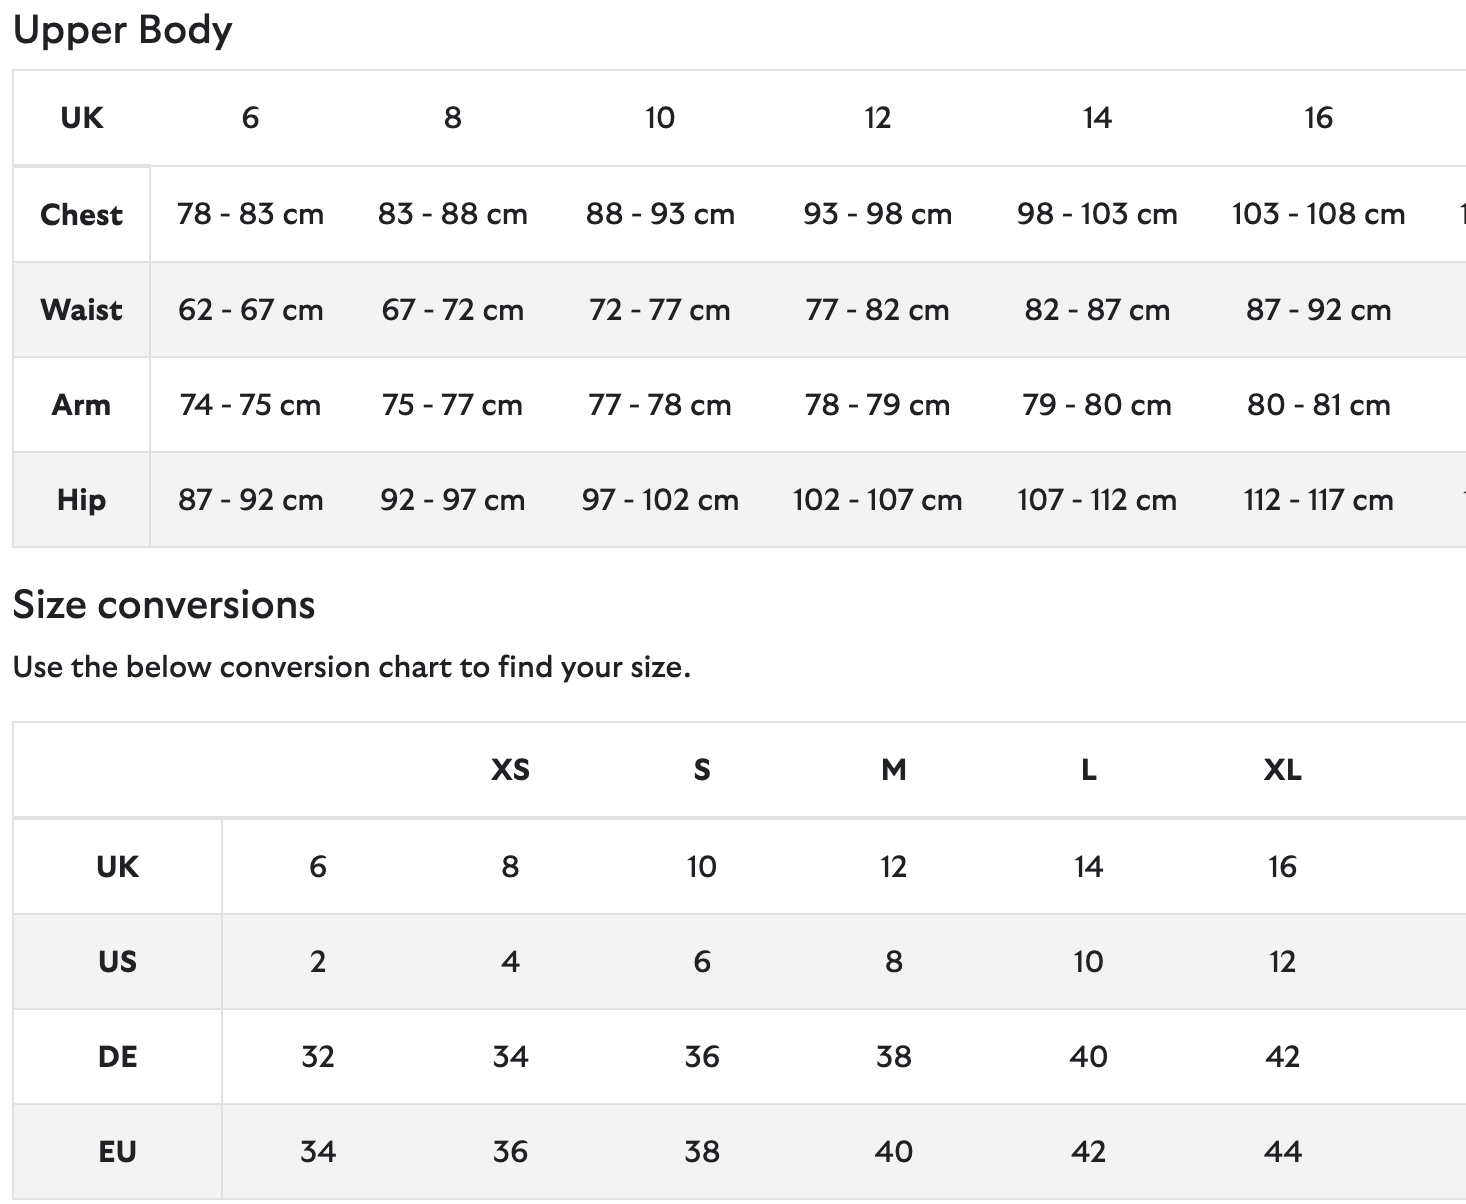Screen dimensions: 1466x1204
Task: Select chest range 103 - 108 cm
Action: tap(1318, 214)
